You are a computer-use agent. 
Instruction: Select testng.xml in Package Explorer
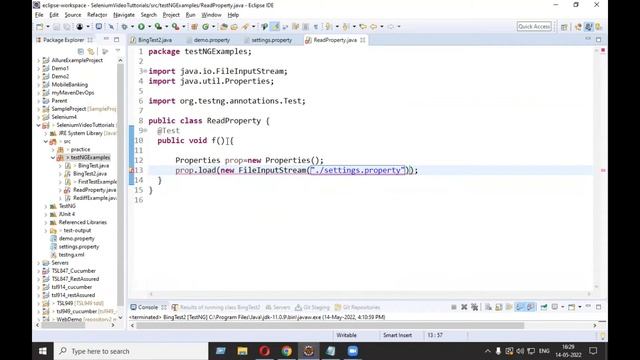click(71, 255)
